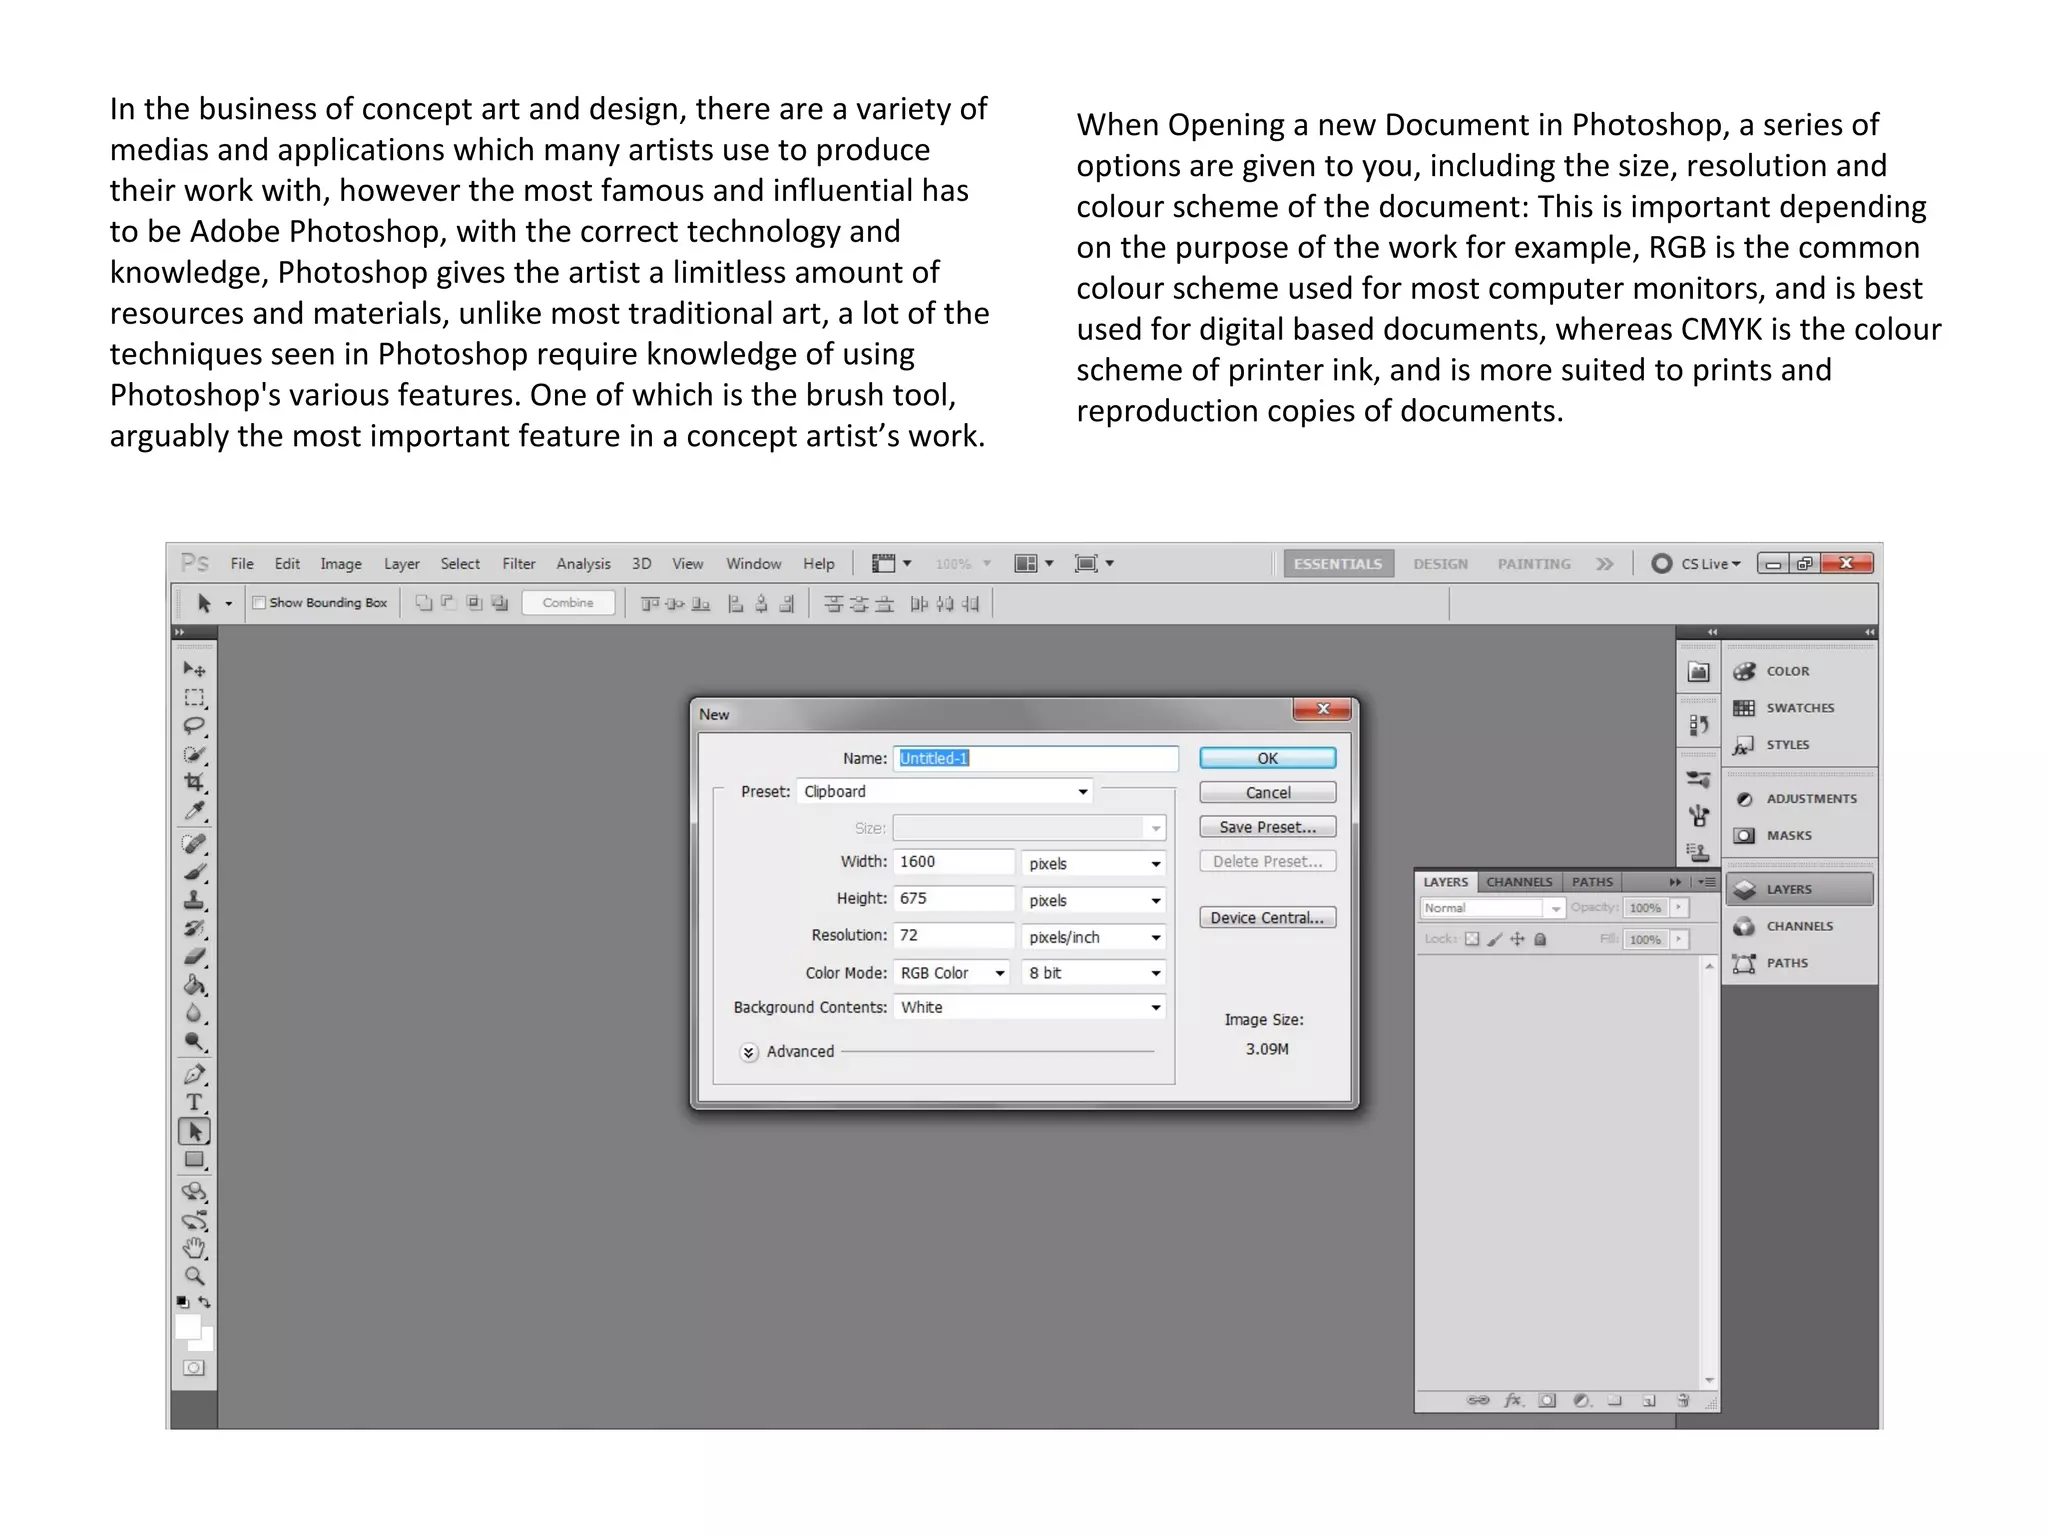Select the Clone Stamp tool
2048x1536 pixels.
(194, 900)
